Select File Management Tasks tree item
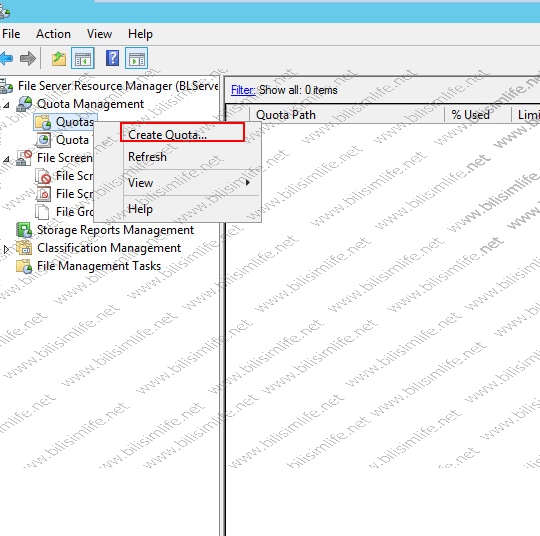The image size is (540, 536). (99, 266)
